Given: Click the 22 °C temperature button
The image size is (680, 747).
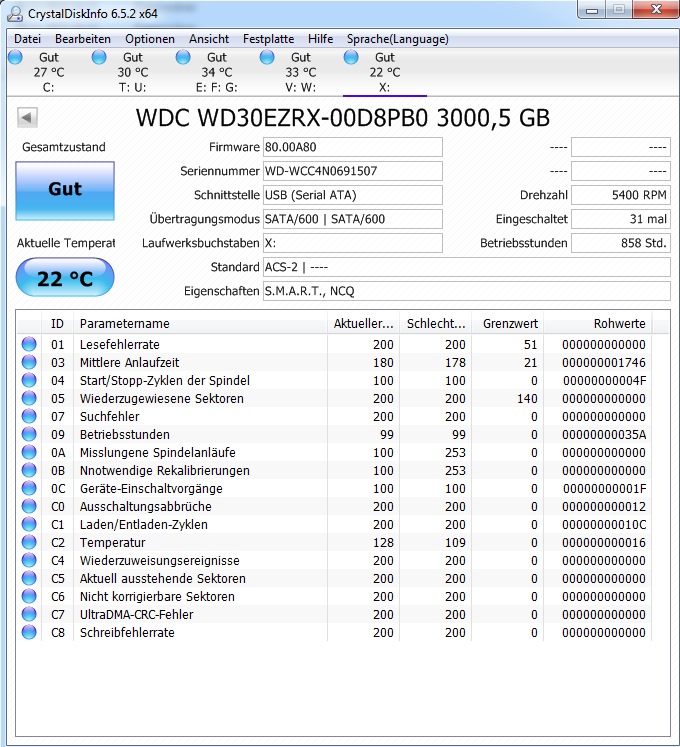Looking at the screenshot, I should pyautogui.click(x=65, y=278).
